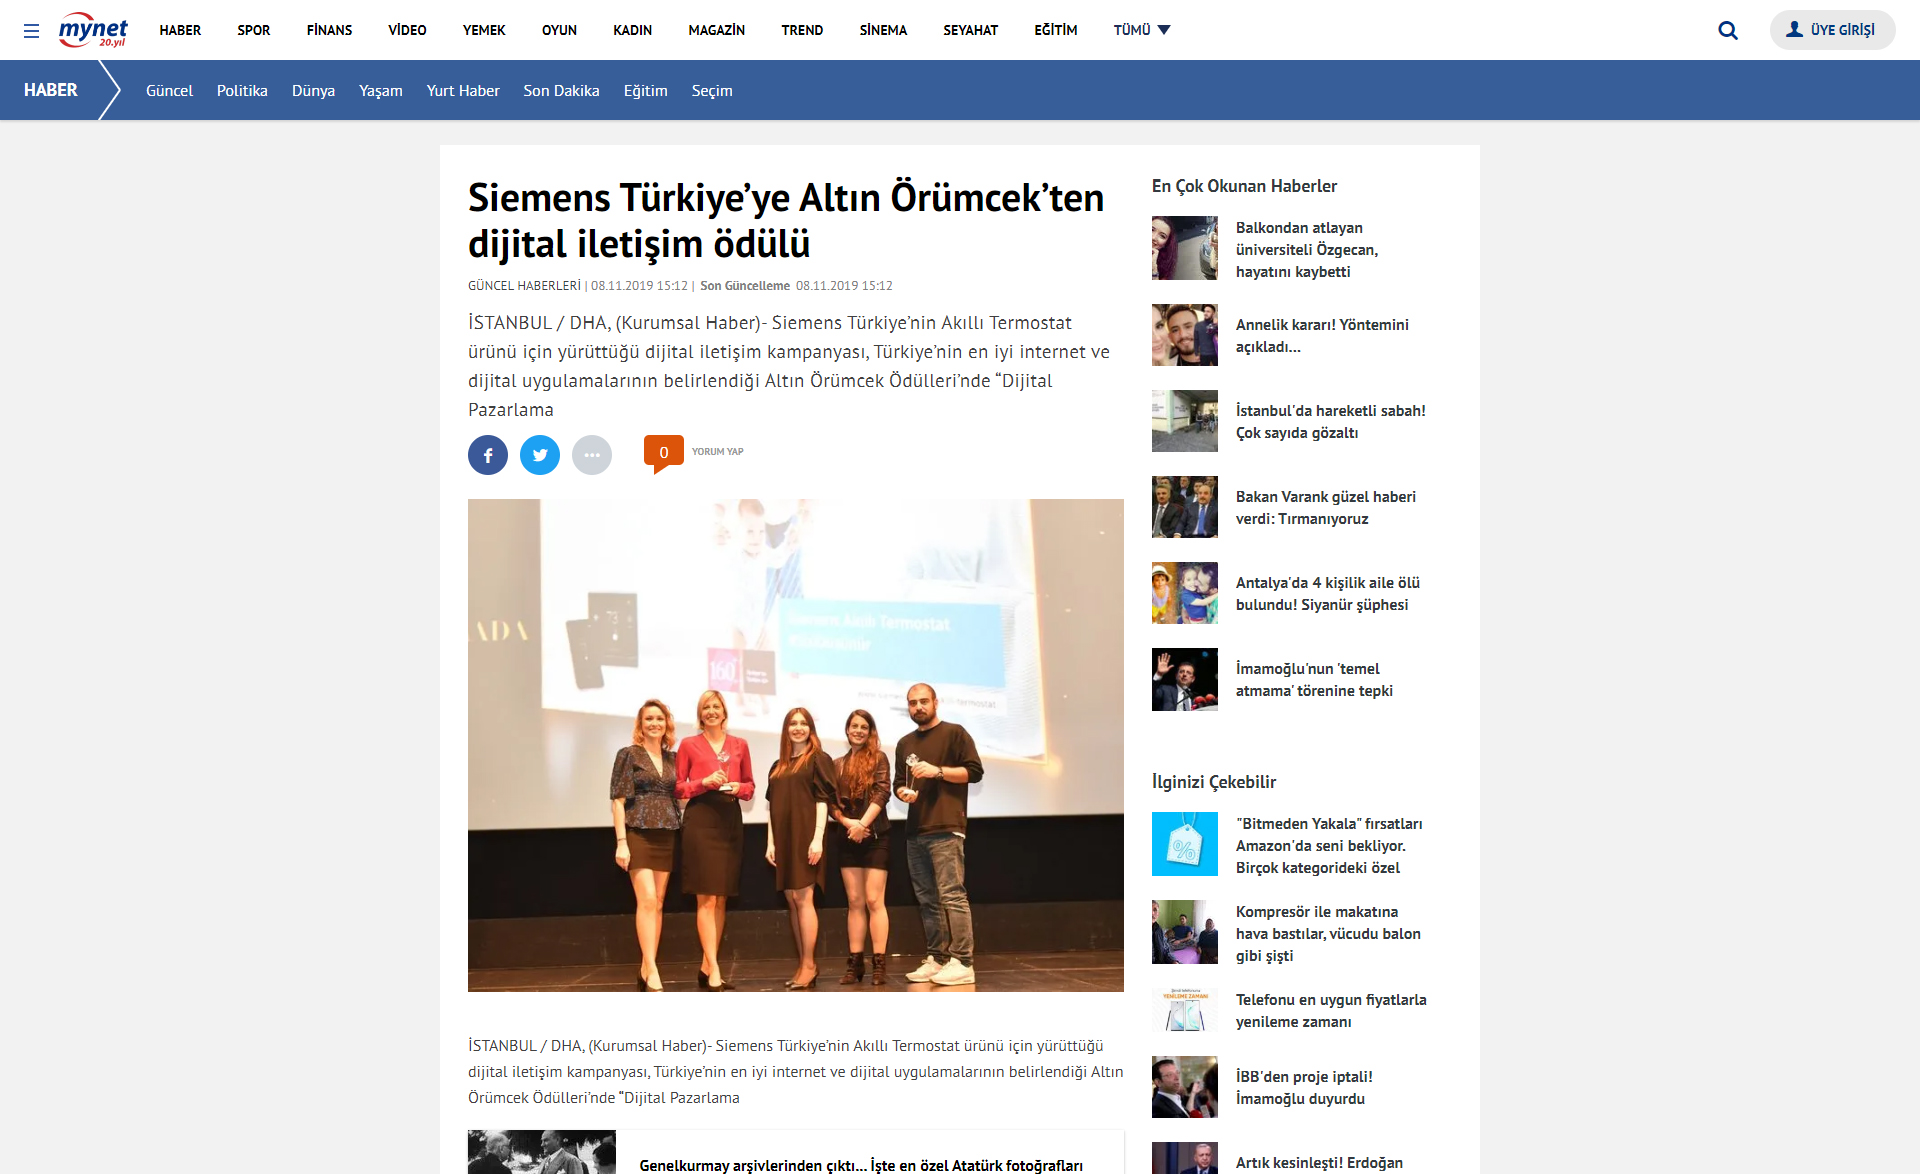
Task: Click the main article award photo
Action: pos(795,745)
